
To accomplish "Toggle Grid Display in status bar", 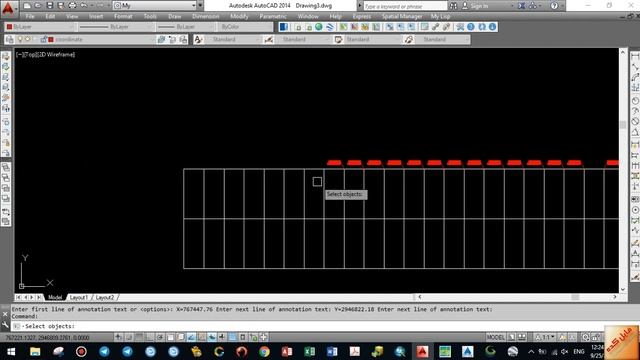I will point(139,337).
